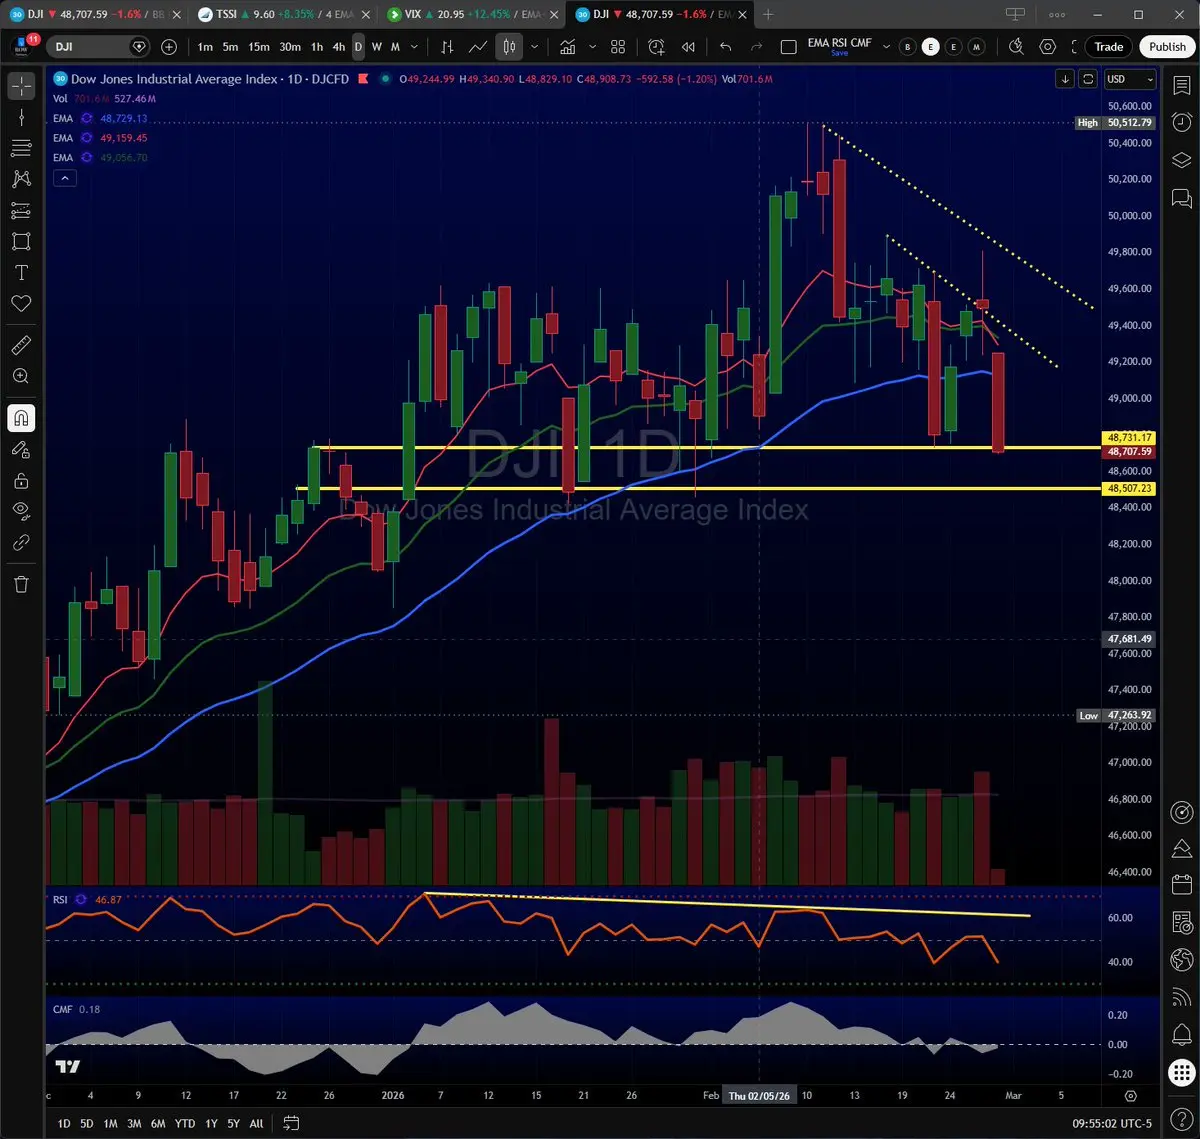Undo the last chart action
The height and width of the screenshot is (1139, 1200).
point(726,47)
